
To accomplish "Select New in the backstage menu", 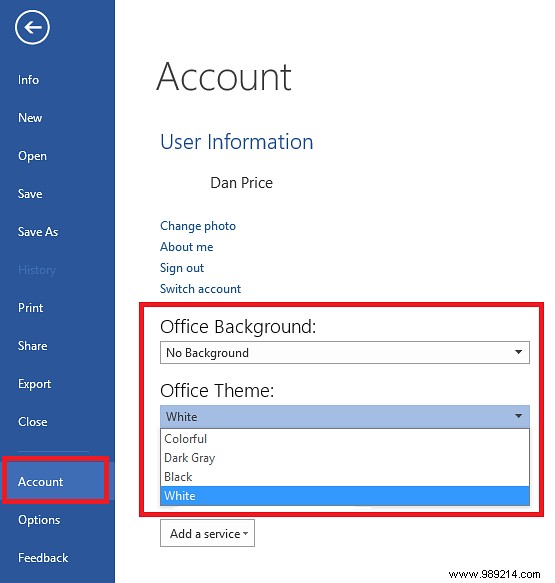I will point(30,118).
